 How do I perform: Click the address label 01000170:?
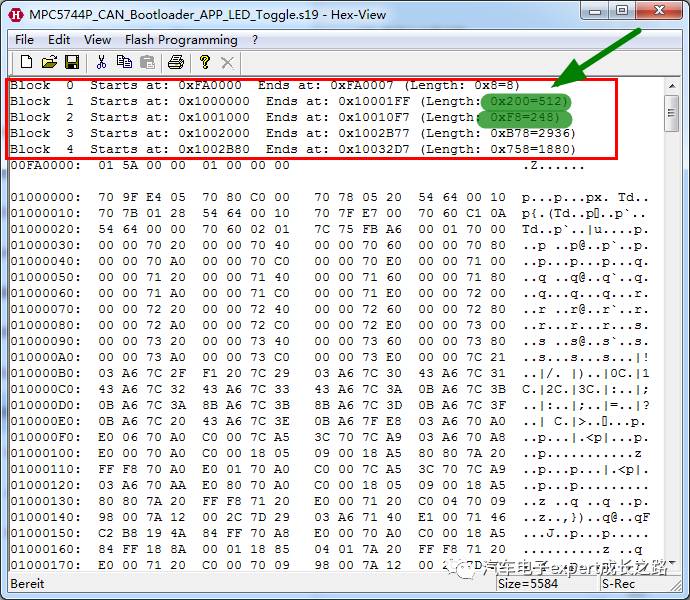[46, 565]
